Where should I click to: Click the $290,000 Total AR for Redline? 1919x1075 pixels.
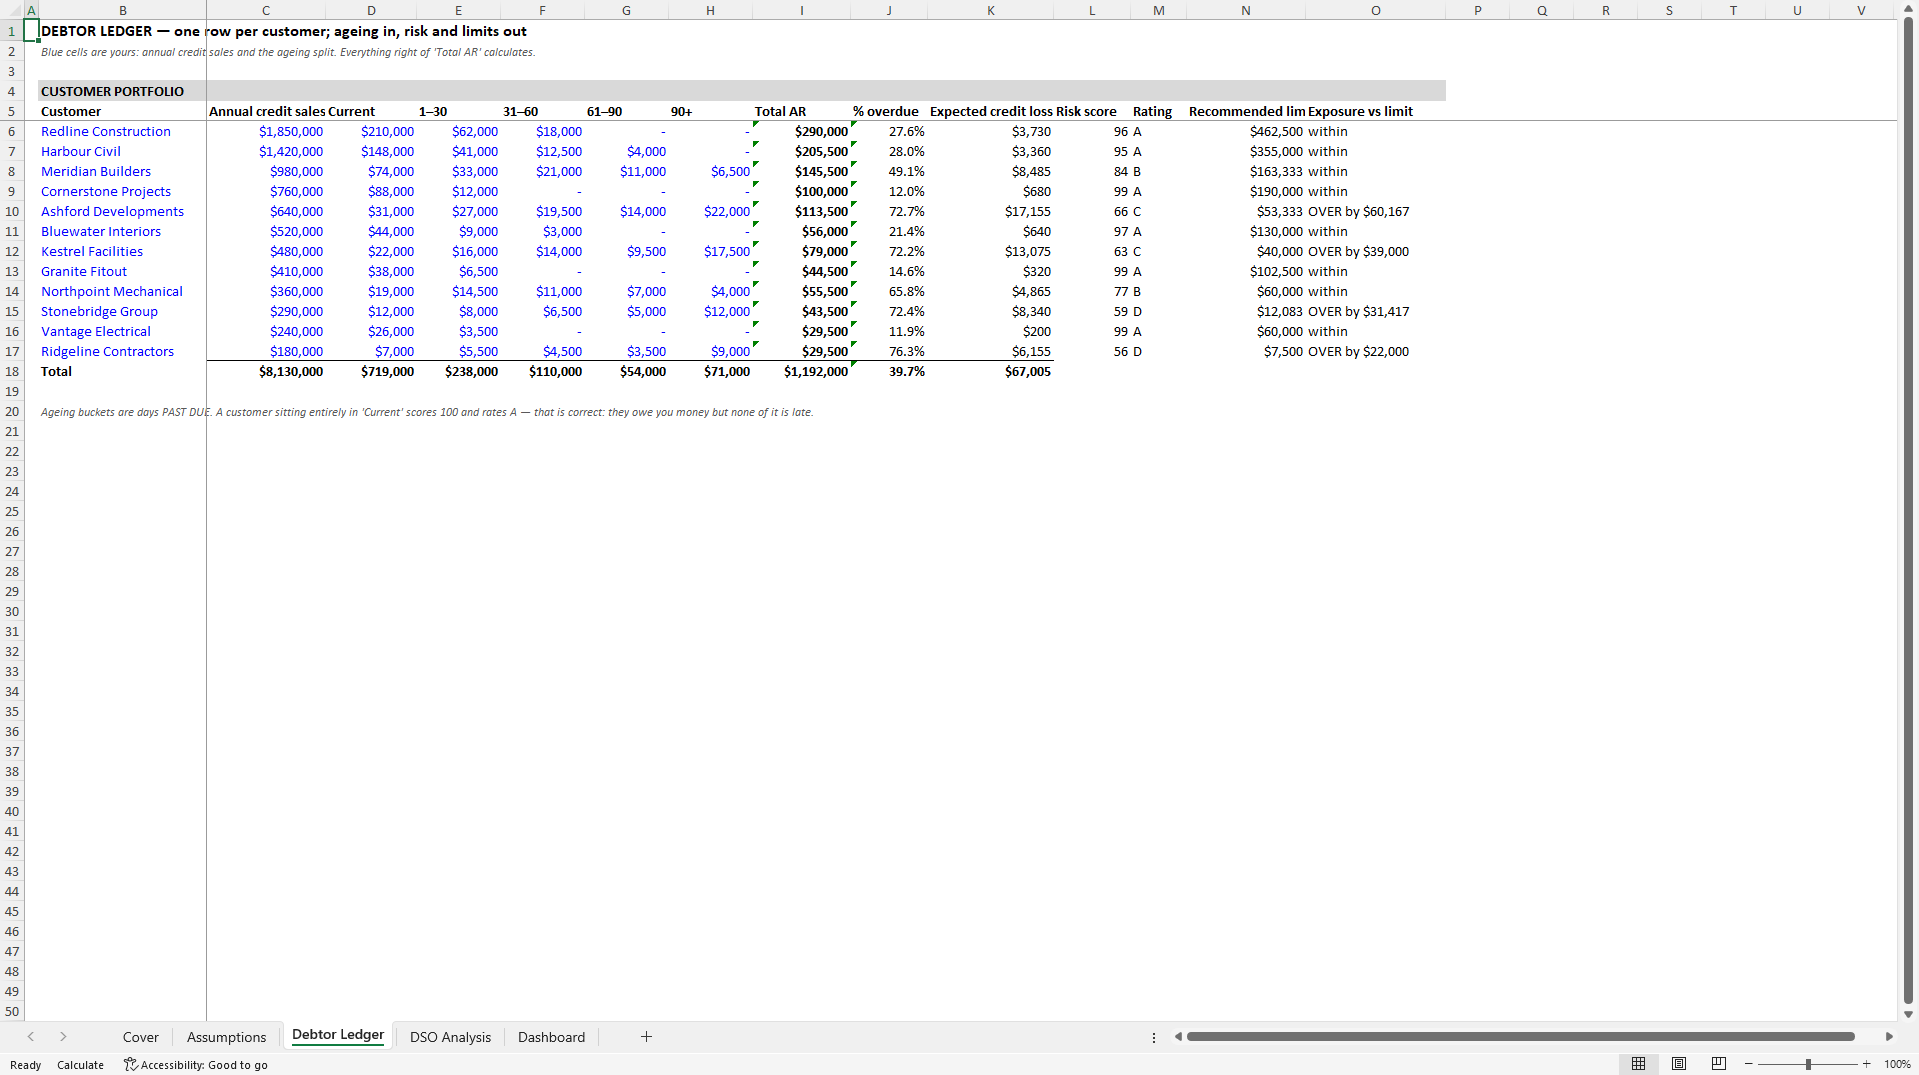(x=801, y=131)
